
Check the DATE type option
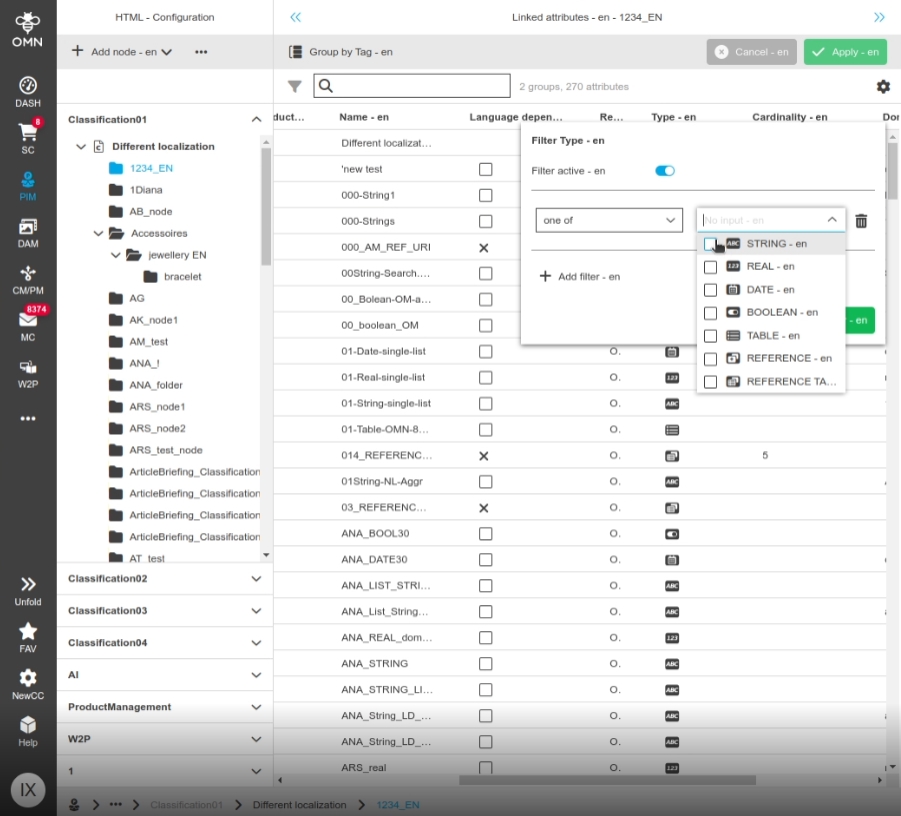click(710, 290)
